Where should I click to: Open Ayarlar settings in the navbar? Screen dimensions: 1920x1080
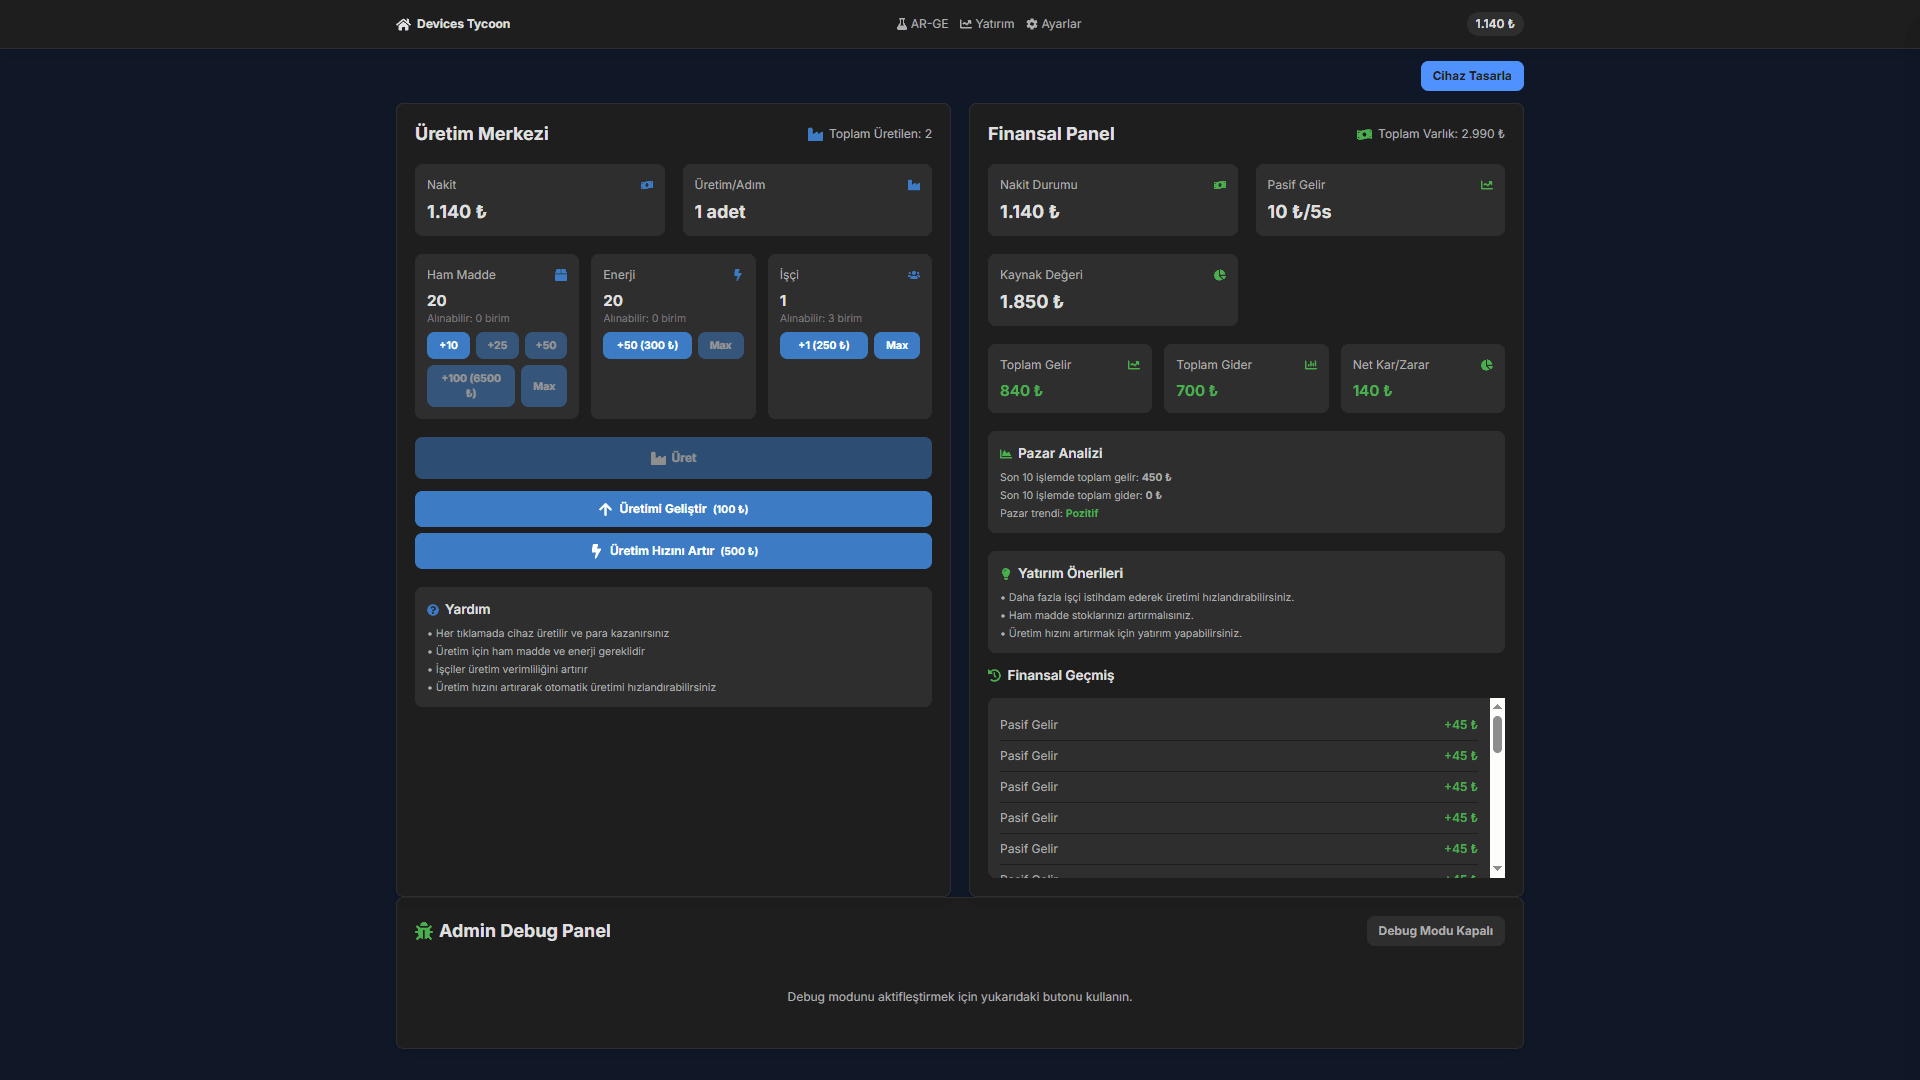1053,24
